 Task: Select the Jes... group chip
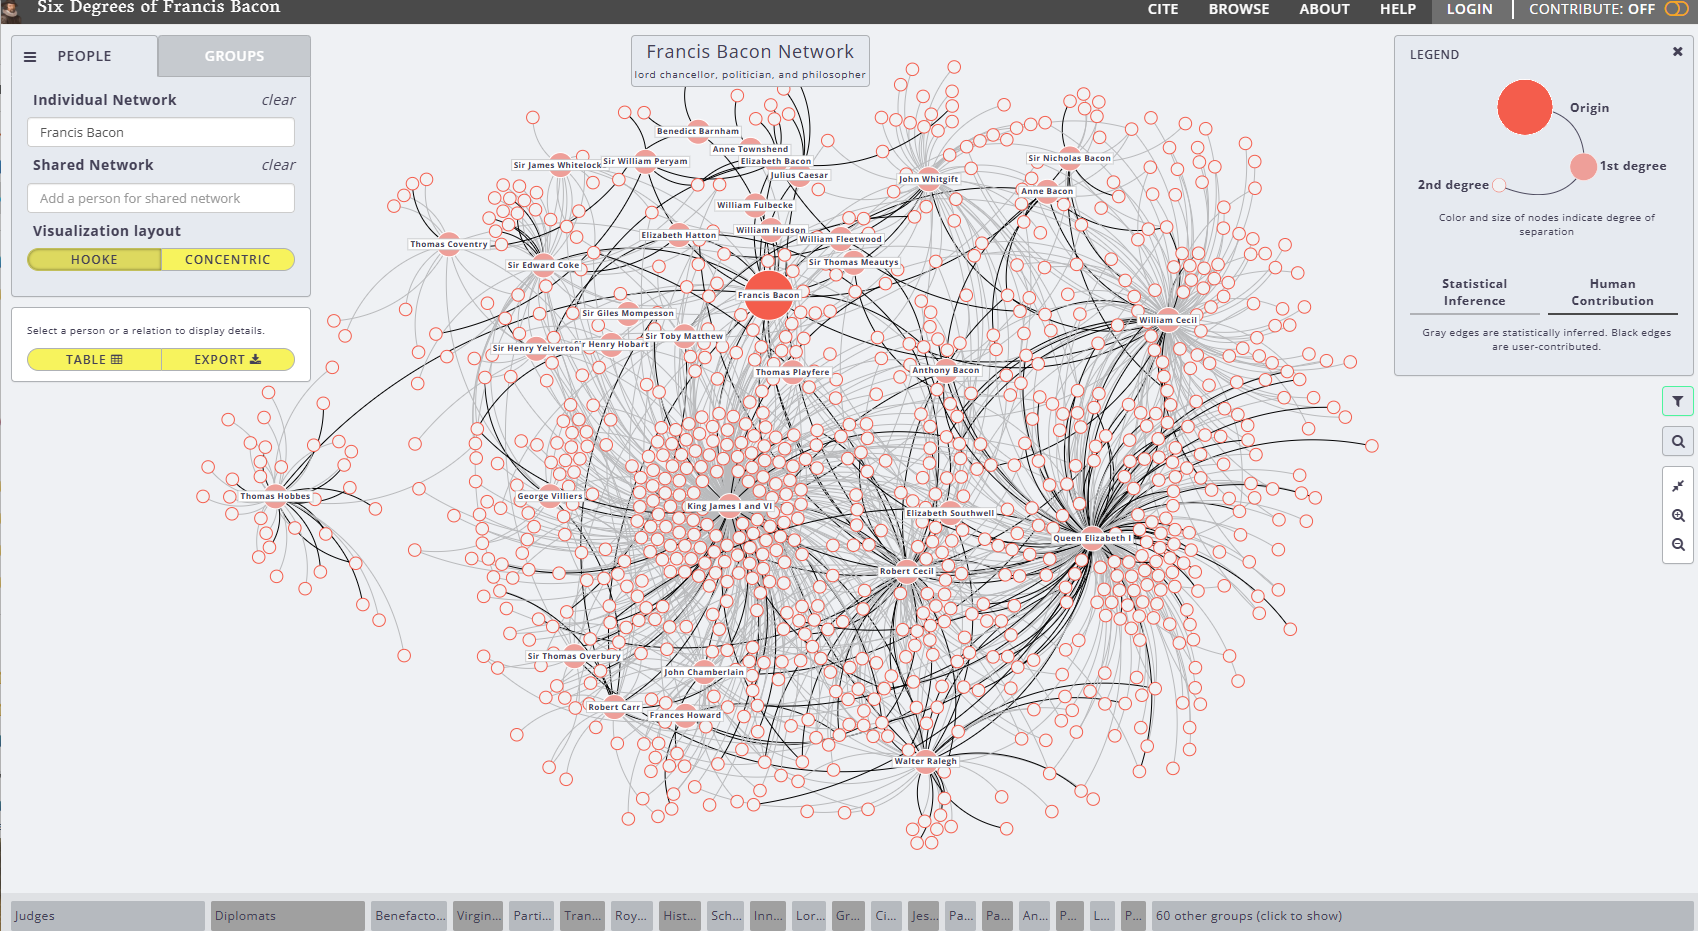tap(924, 916)
